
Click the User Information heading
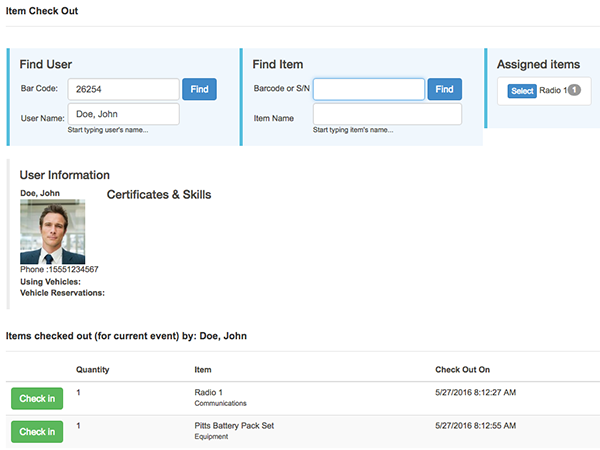(65, 175)
